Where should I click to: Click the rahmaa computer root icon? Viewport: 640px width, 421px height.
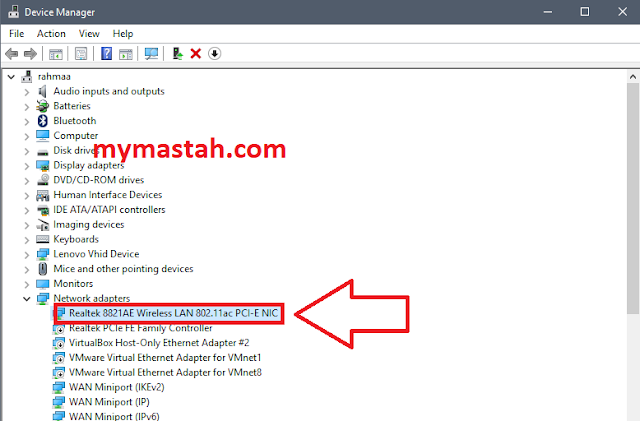coord(27,76)
